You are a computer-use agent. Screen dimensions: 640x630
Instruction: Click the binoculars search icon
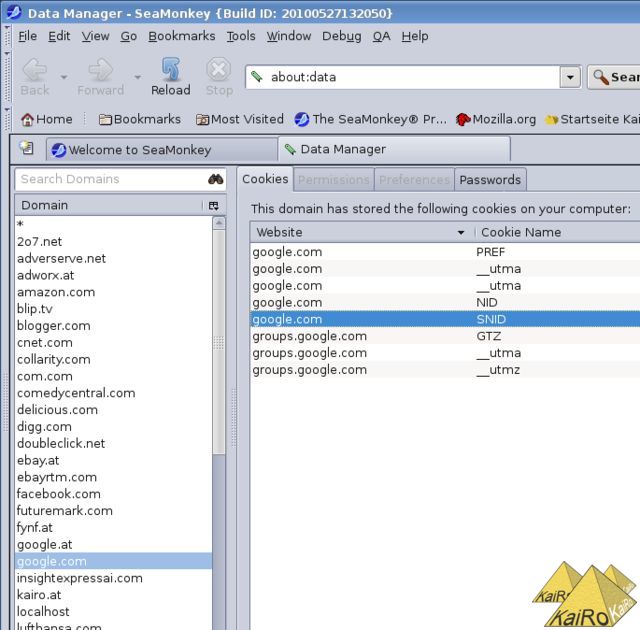point(216,179)
